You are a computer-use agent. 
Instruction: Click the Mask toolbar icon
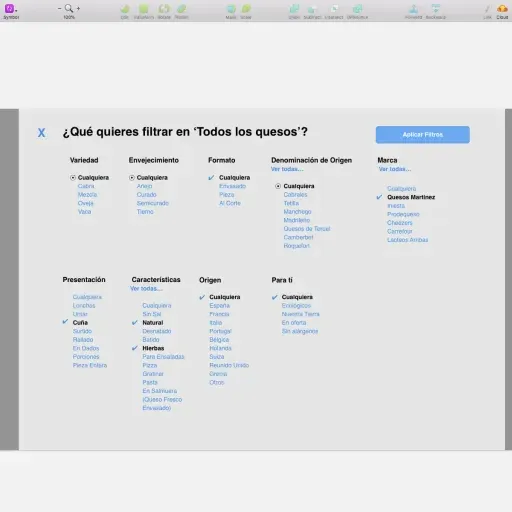[x=231, y=9]
